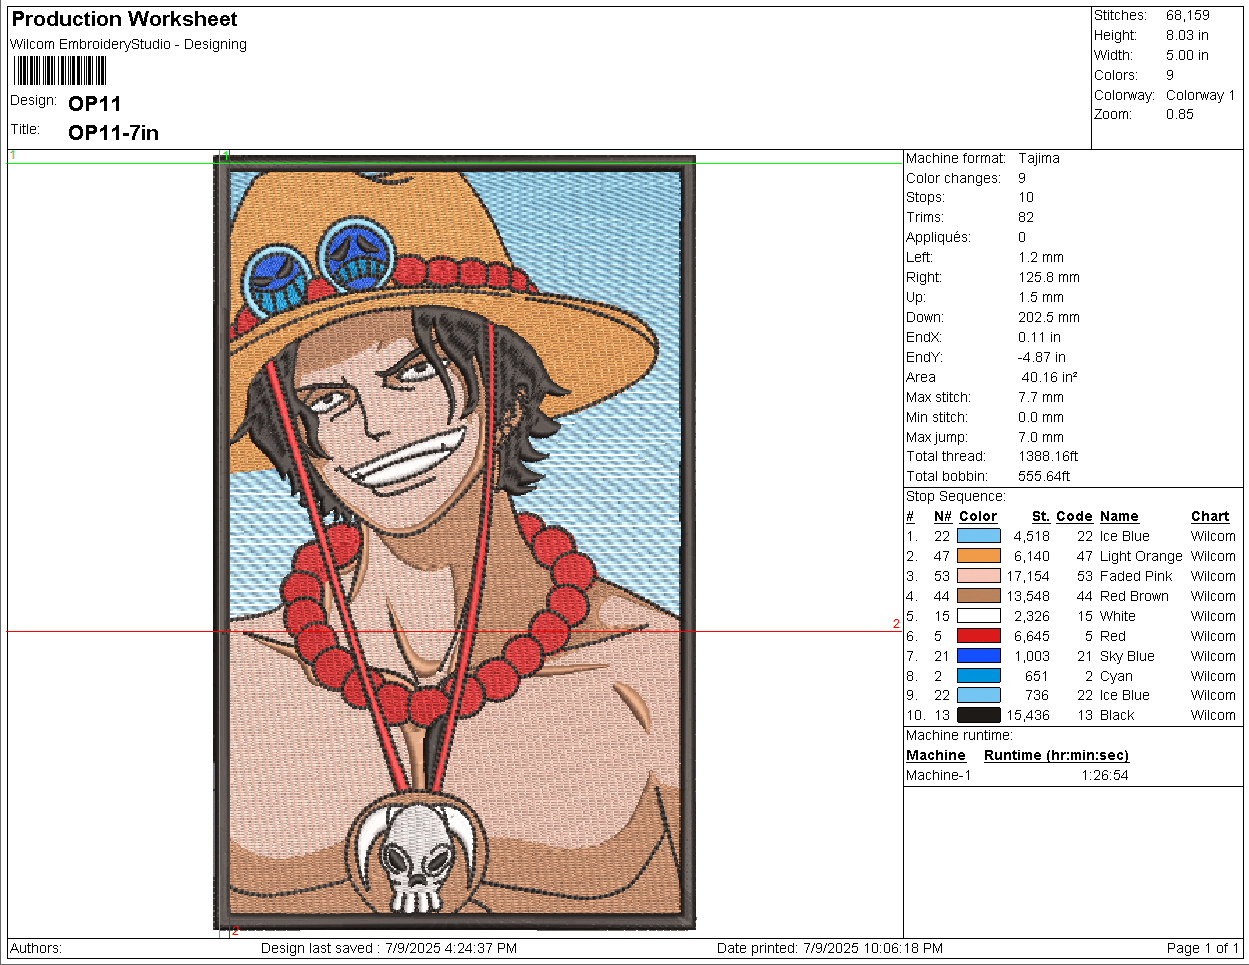Select the Ice Blue swatch in stop row 9

tap(978, 695)
